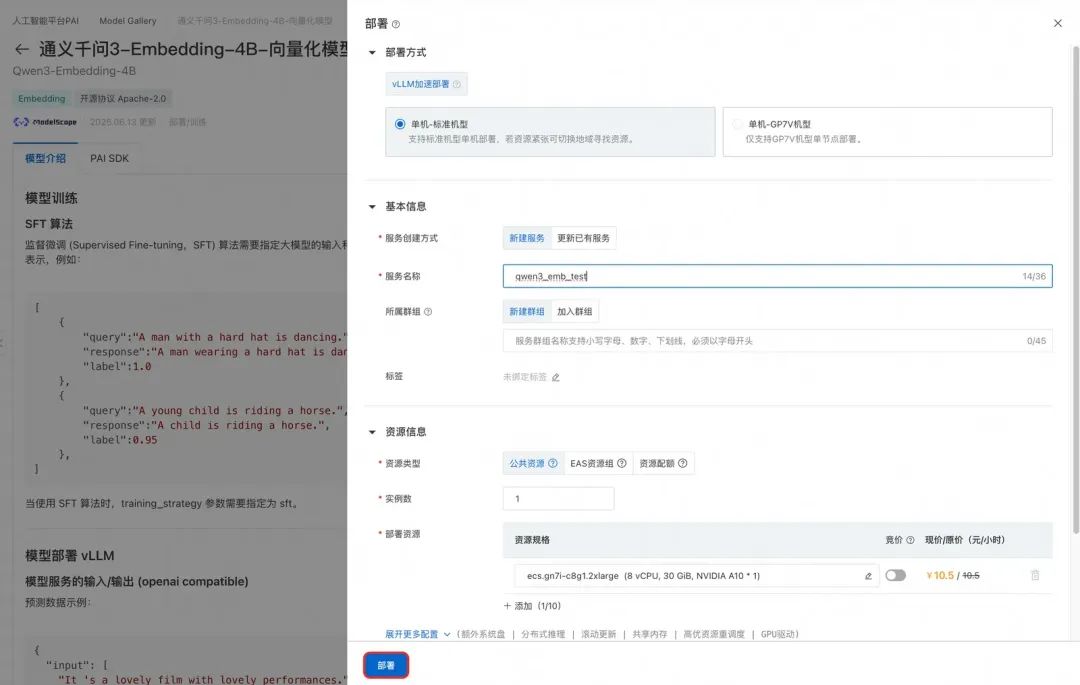Viewport: 1080px width, 685px height.
Task: Select 更新已有服务 creation mode
Action: [583, 238]
